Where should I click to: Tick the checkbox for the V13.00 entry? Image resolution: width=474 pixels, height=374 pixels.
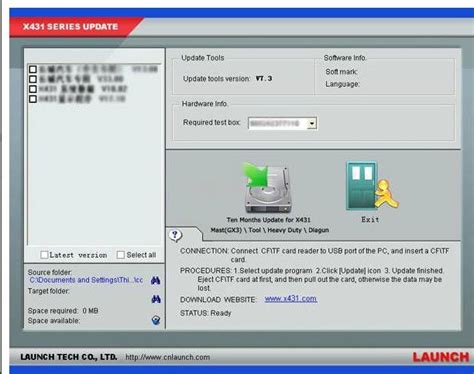click(x=33, y=69)
